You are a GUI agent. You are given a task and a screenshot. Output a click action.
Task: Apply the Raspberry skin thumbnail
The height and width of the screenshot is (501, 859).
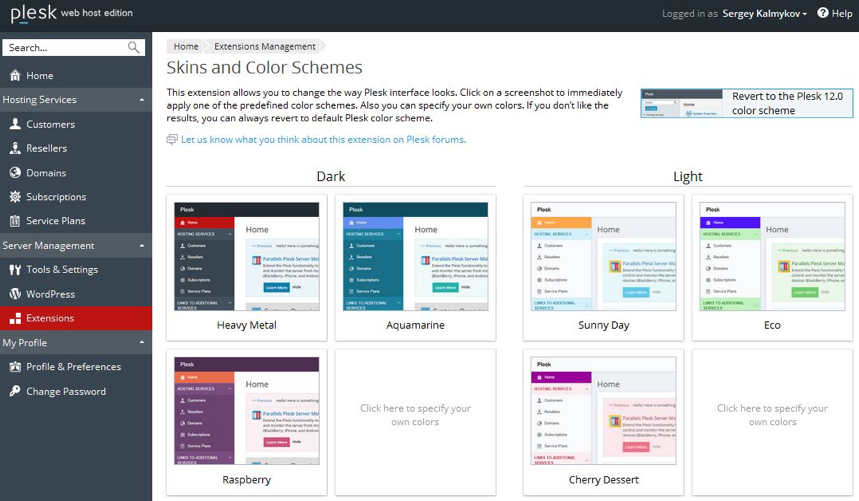pyautogui.click(x=247, y=411)
